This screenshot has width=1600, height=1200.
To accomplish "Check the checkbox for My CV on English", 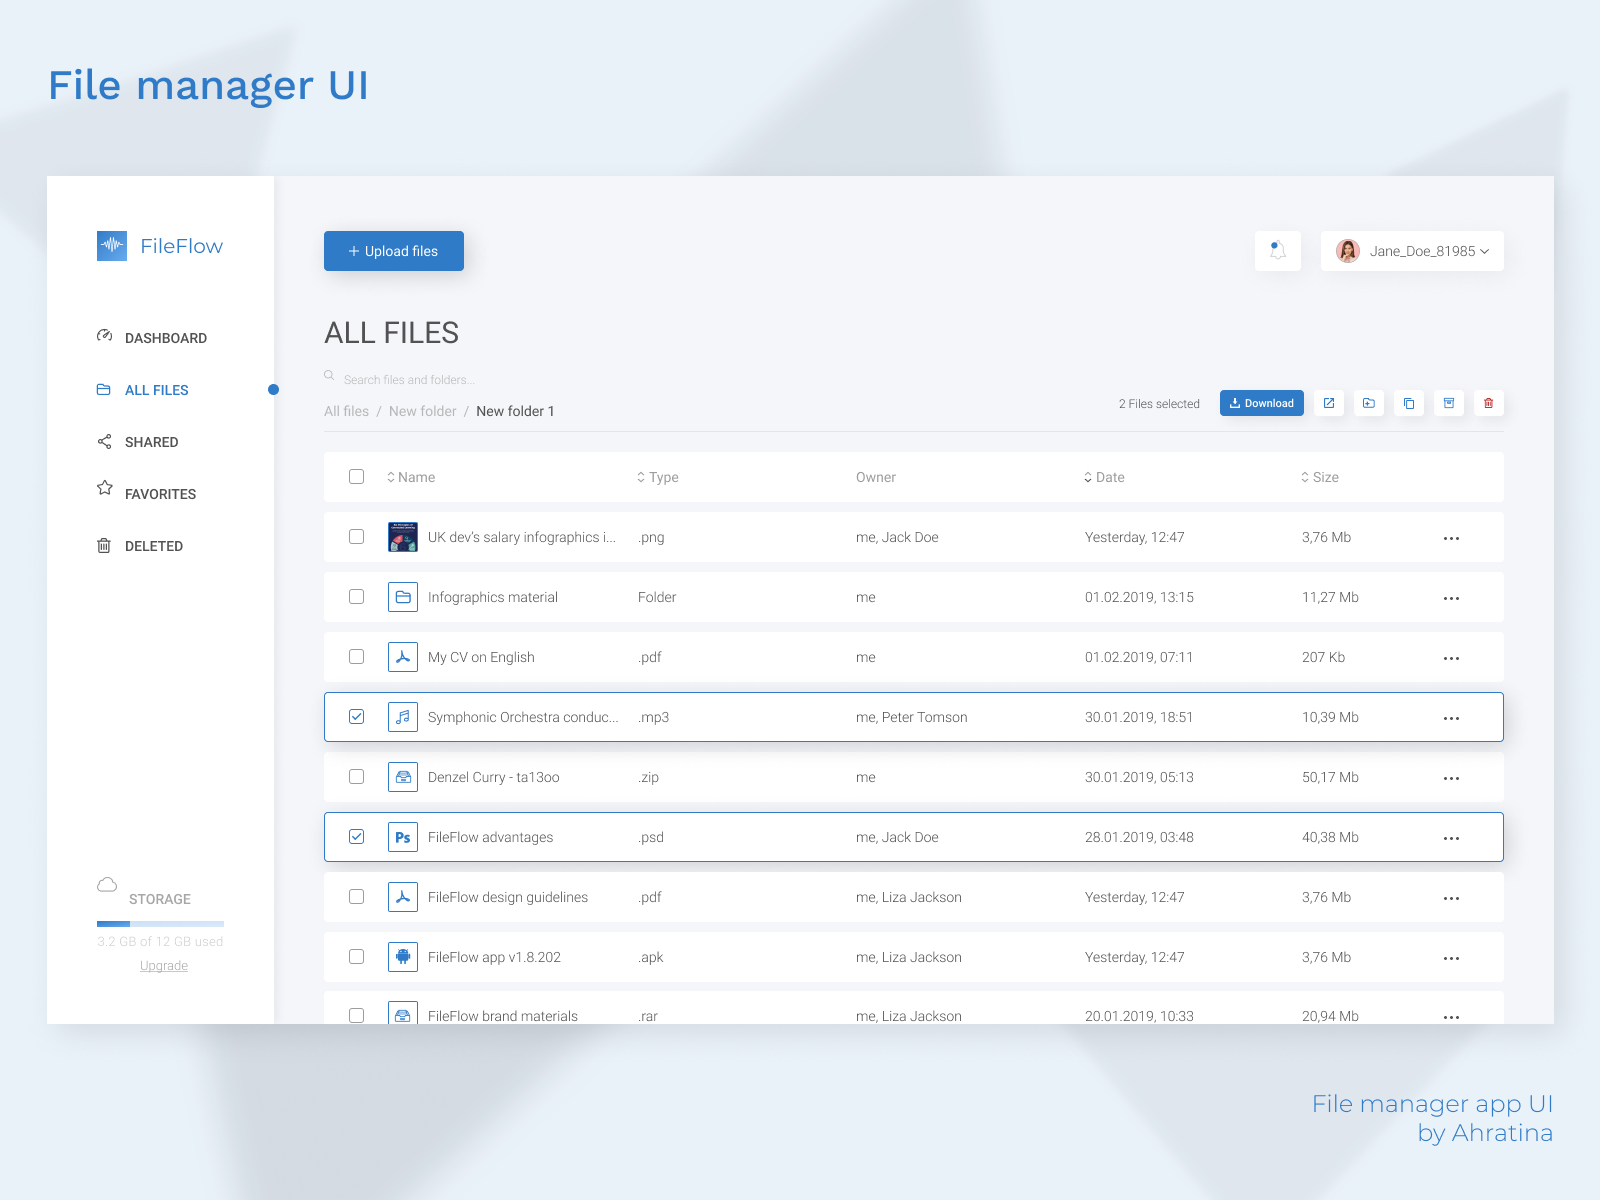I will [x=356, y=657].
